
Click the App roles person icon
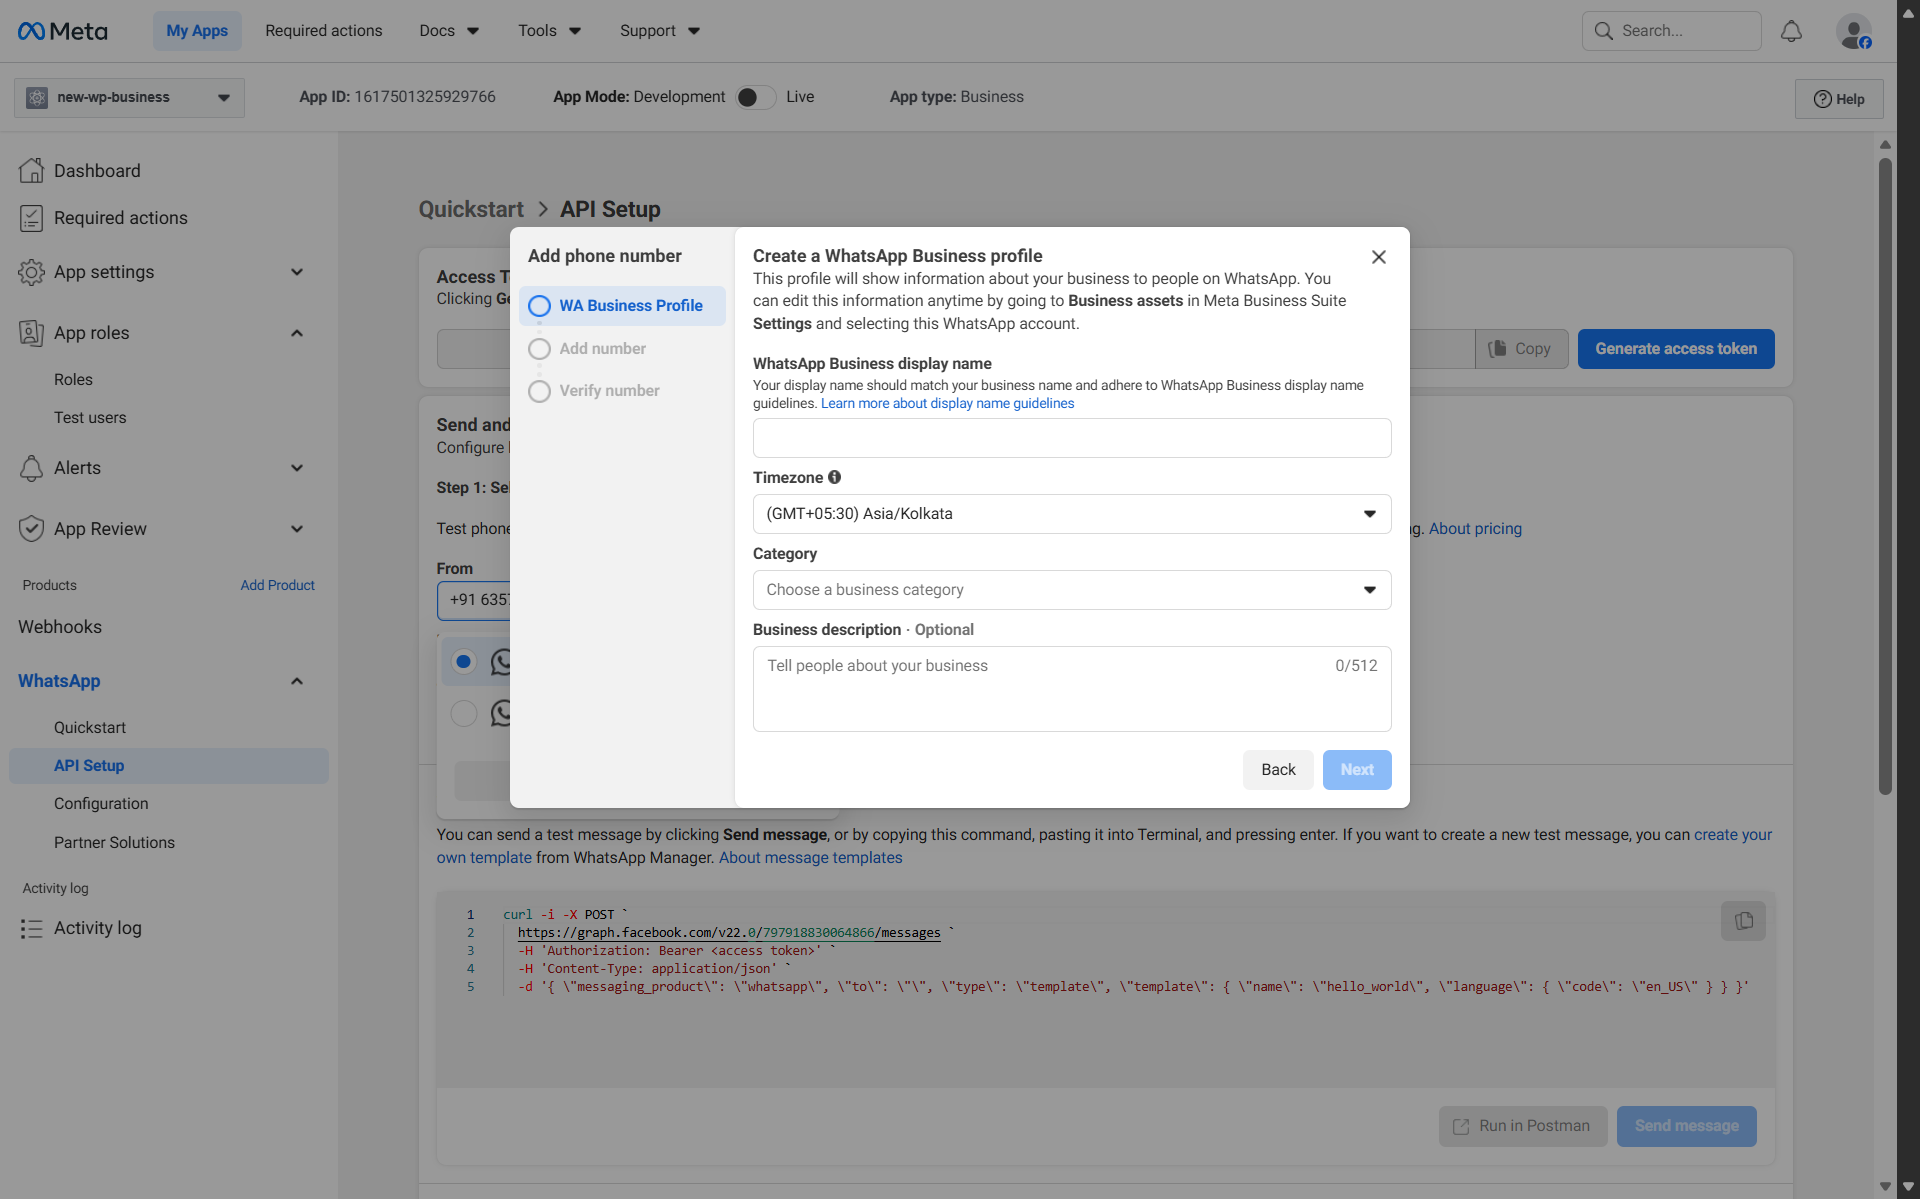point(31,333)
